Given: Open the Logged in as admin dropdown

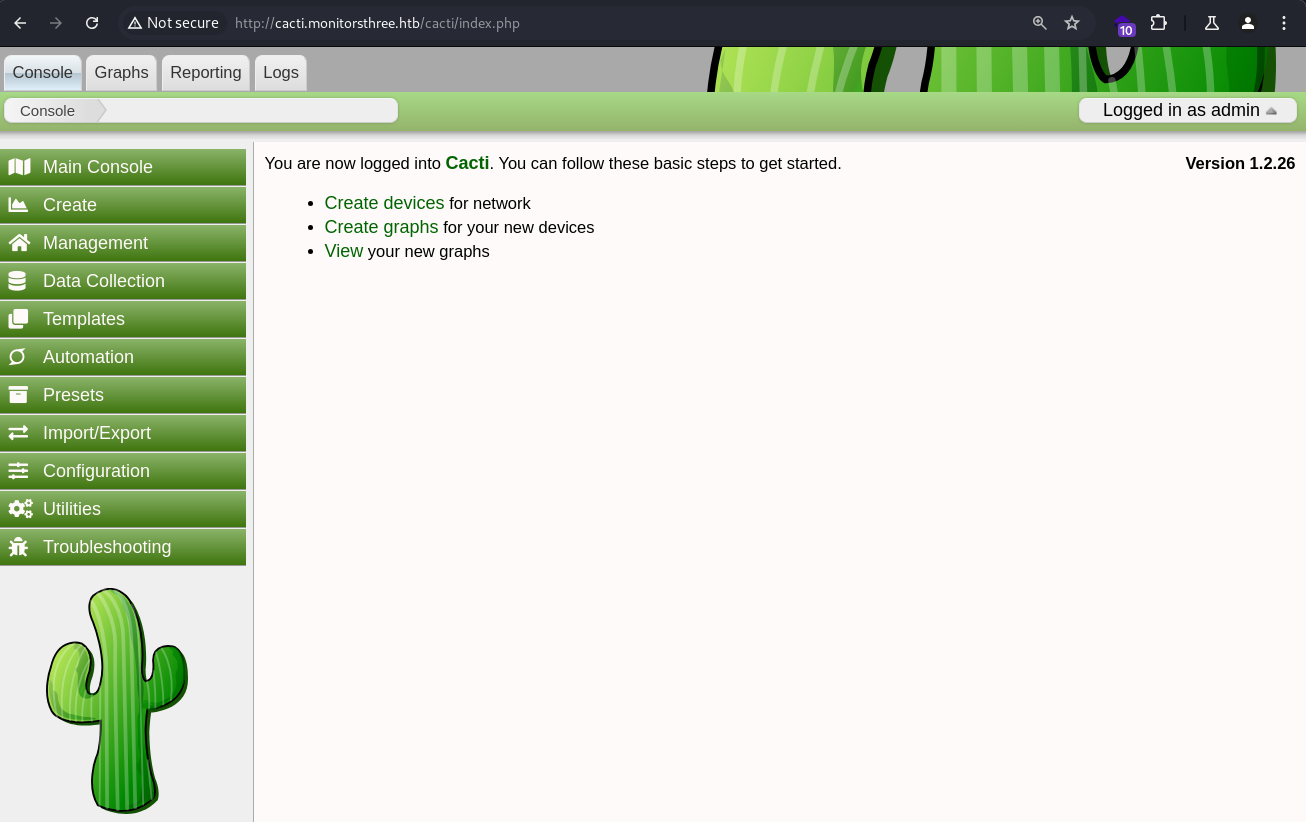Looking at the screenshot, I should [1188, 110].
